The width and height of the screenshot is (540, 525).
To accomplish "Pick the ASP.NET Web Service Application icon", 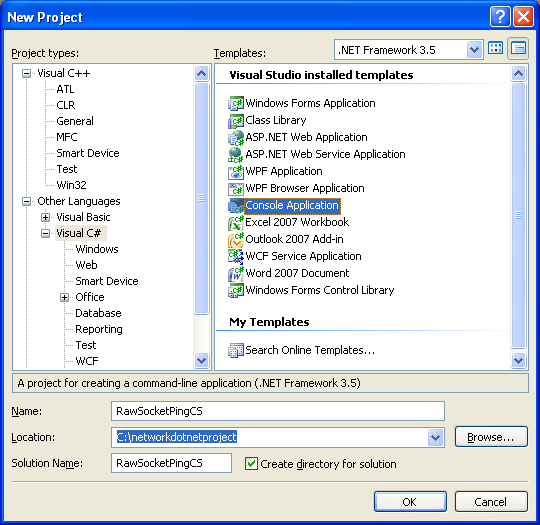I will (x=236, y=154).
